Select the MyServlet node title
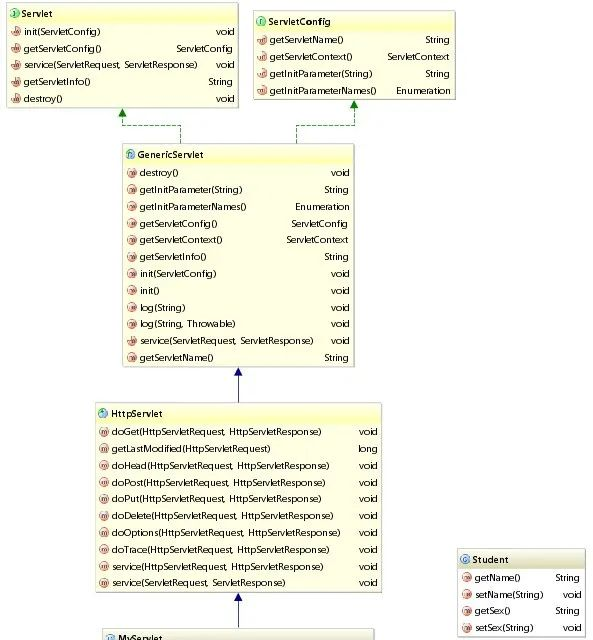This screenshot has width=593, height=640. coord(140,636)
